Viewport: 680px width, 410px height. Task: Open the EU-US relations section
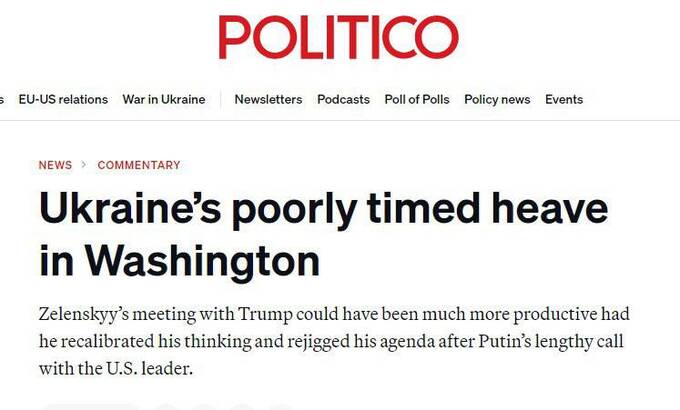click(63, 100)
